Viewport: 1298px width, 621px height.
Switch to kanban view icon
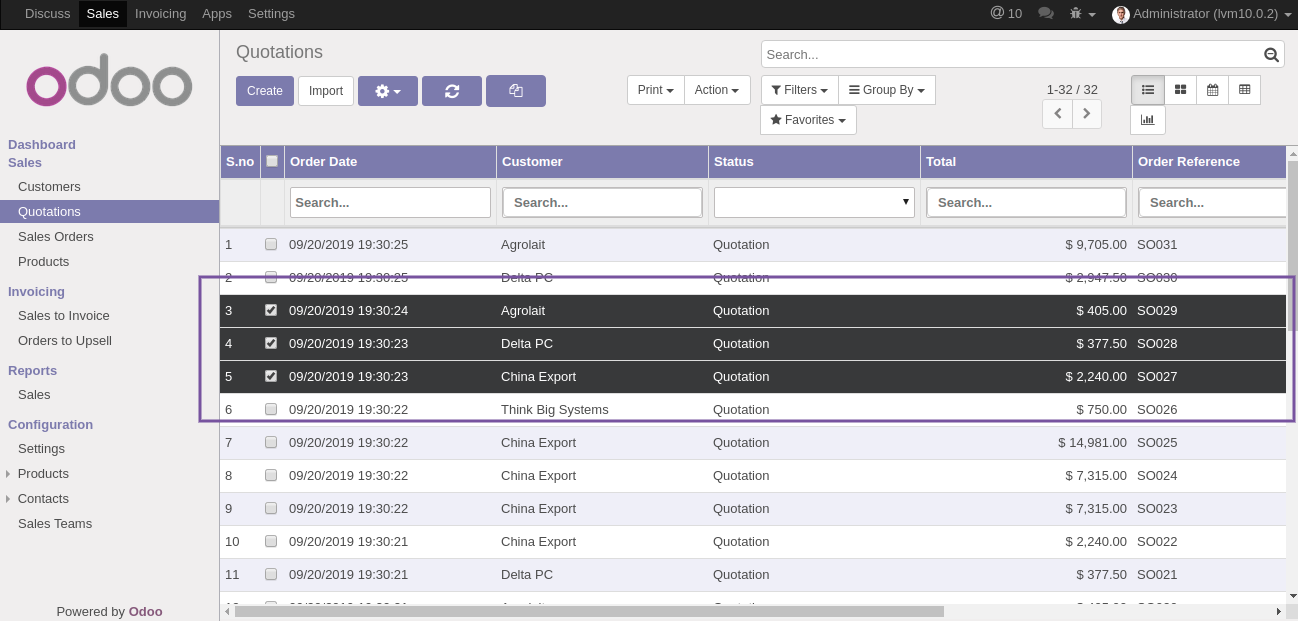(x=1180, y=90)
